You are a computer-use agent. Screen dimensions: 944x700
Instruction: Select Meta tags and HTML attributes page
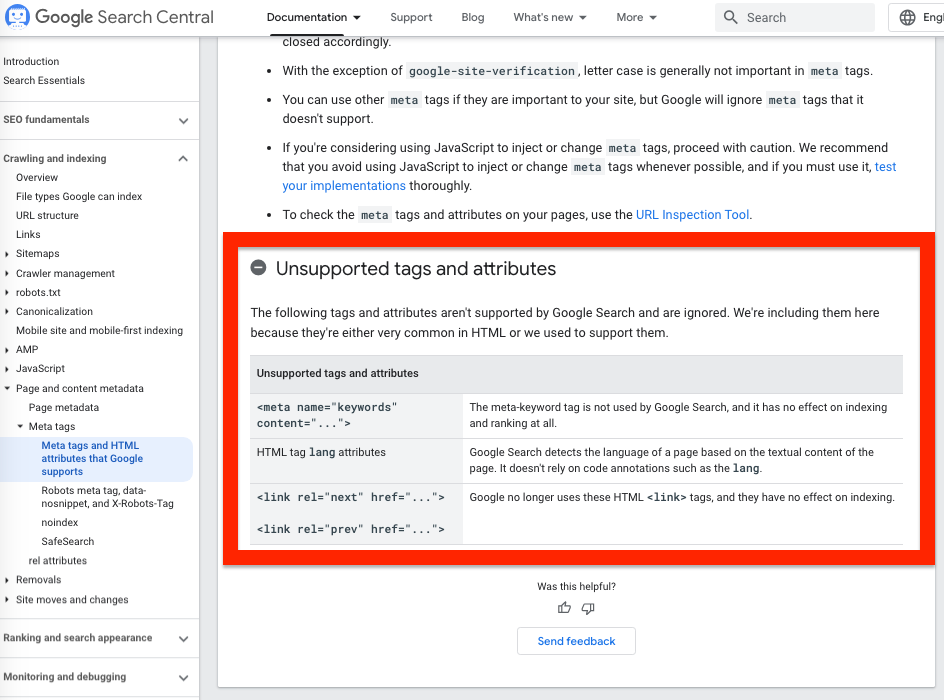coord(92,459)
